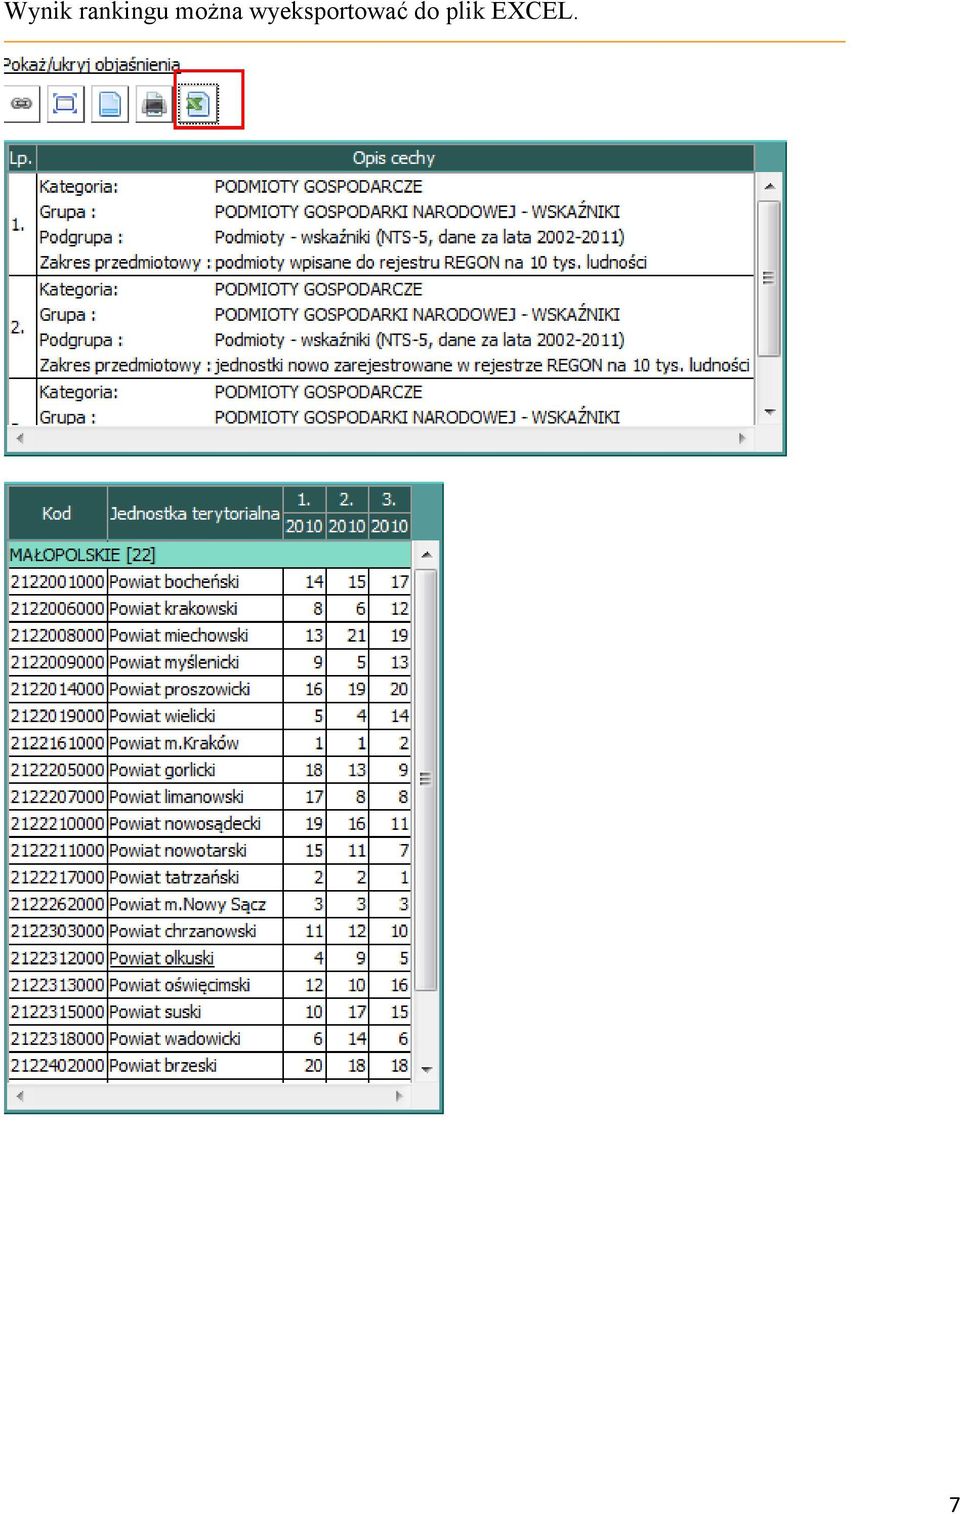Select row 'Powiat tatrzański'
Viewport: 960px width, 1514px height.
(x=210, y=878)
